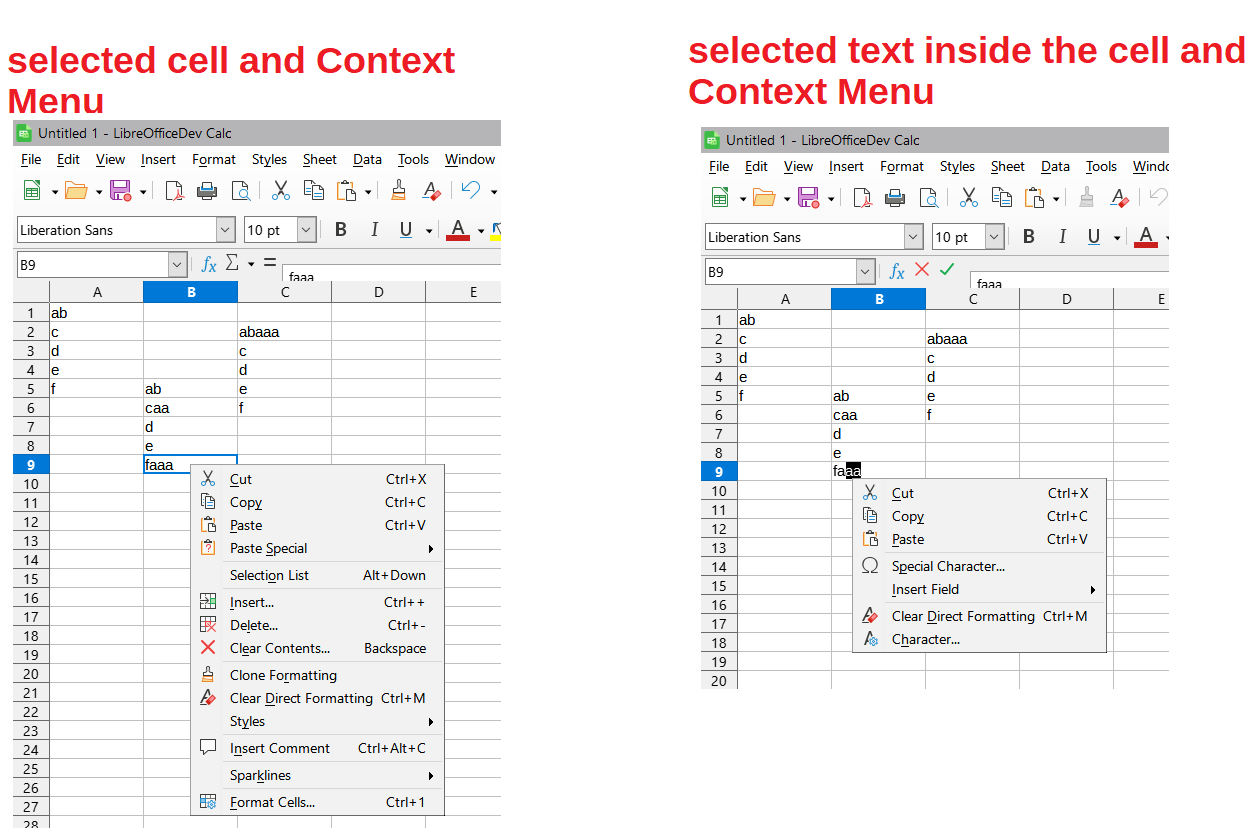Click Clear Direct Formatting toolbar icon, left window

[431, 190]
